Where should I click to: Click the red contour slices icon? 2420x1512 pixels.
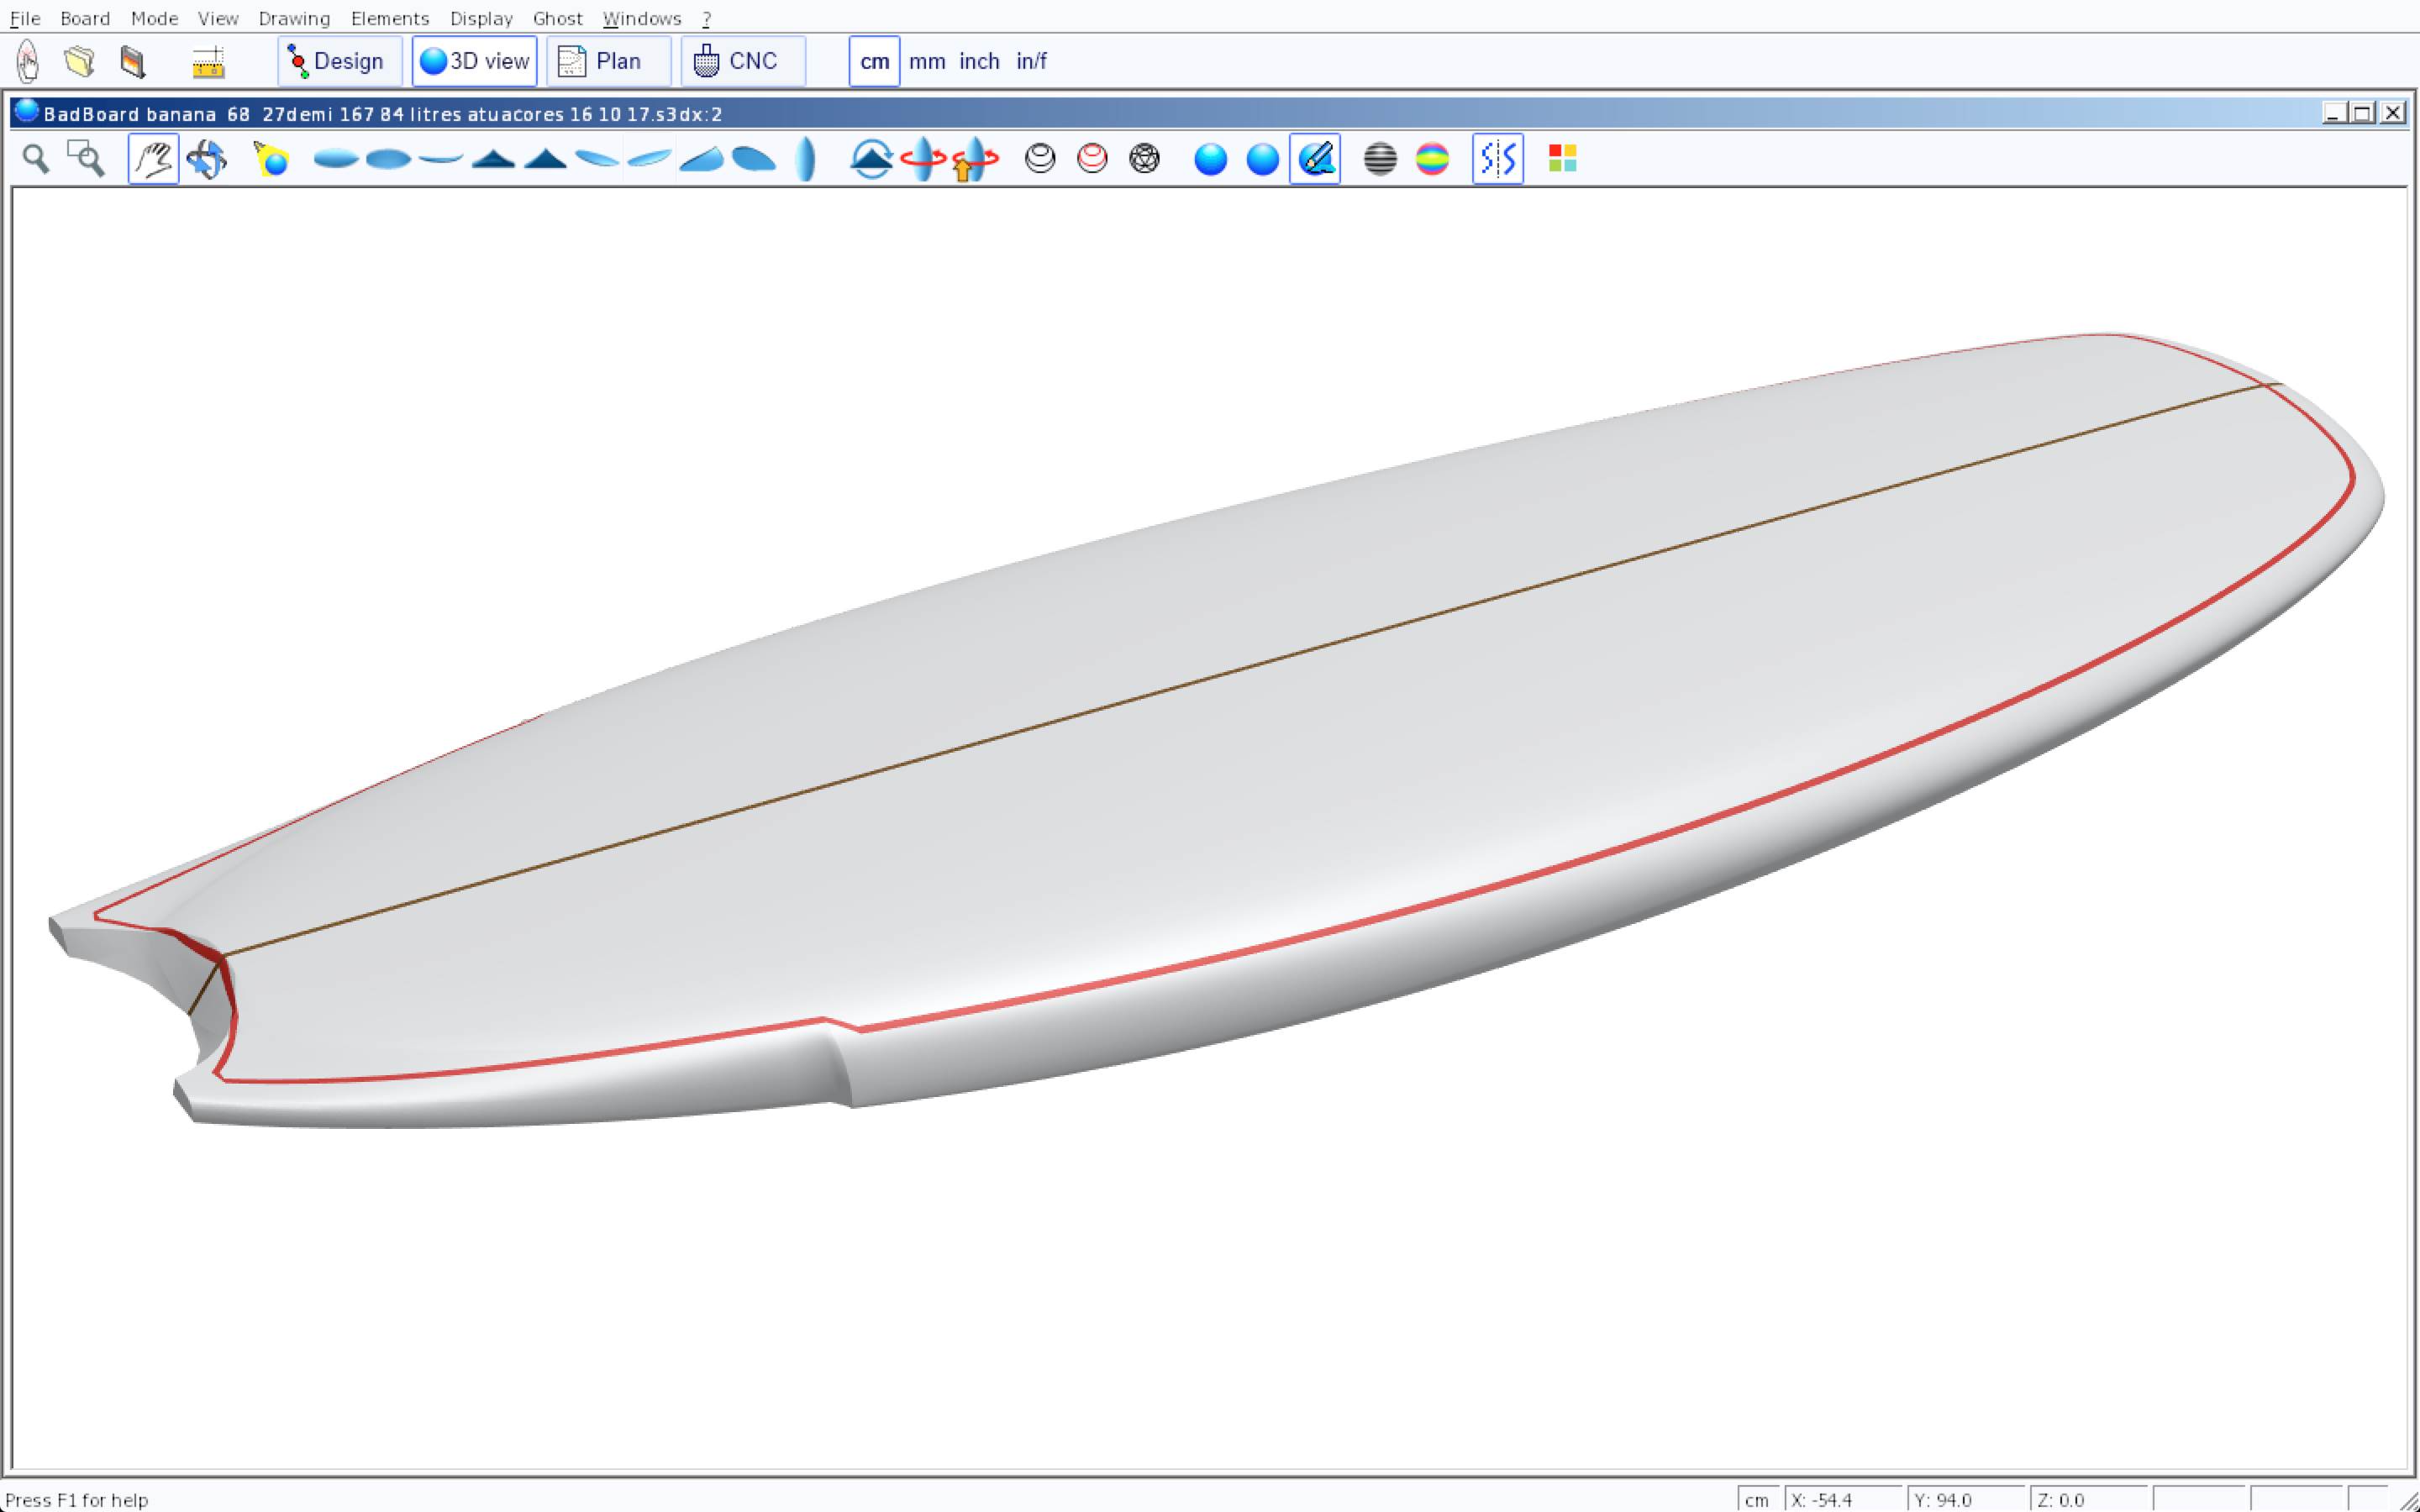click(1092, 159)
